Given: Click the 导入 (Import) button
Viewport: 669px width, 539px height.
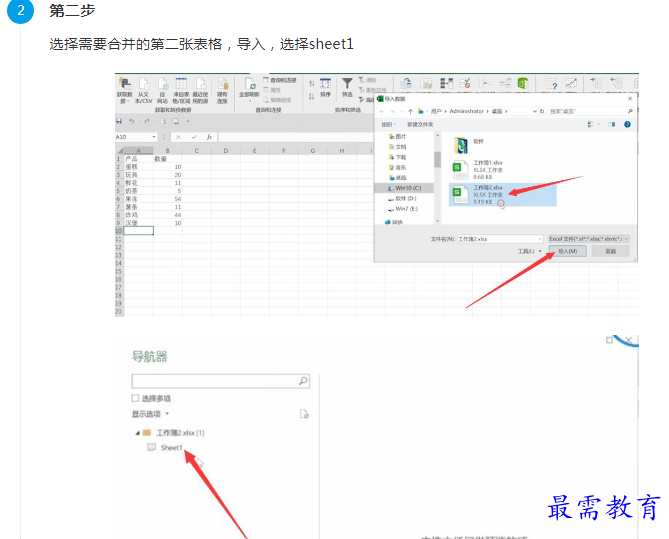Looking at the screenshot, I should [x=567, y=251].
